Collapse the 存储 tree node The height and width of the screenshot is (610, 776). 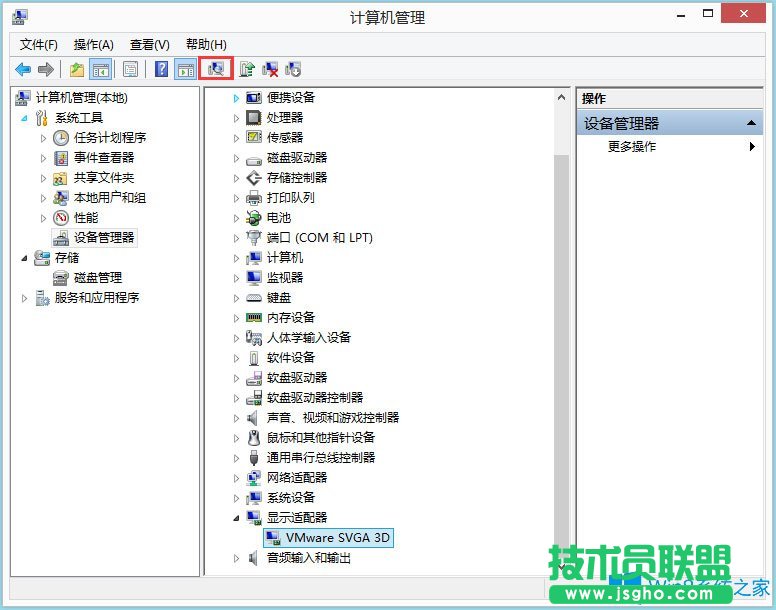click(24, 258)
